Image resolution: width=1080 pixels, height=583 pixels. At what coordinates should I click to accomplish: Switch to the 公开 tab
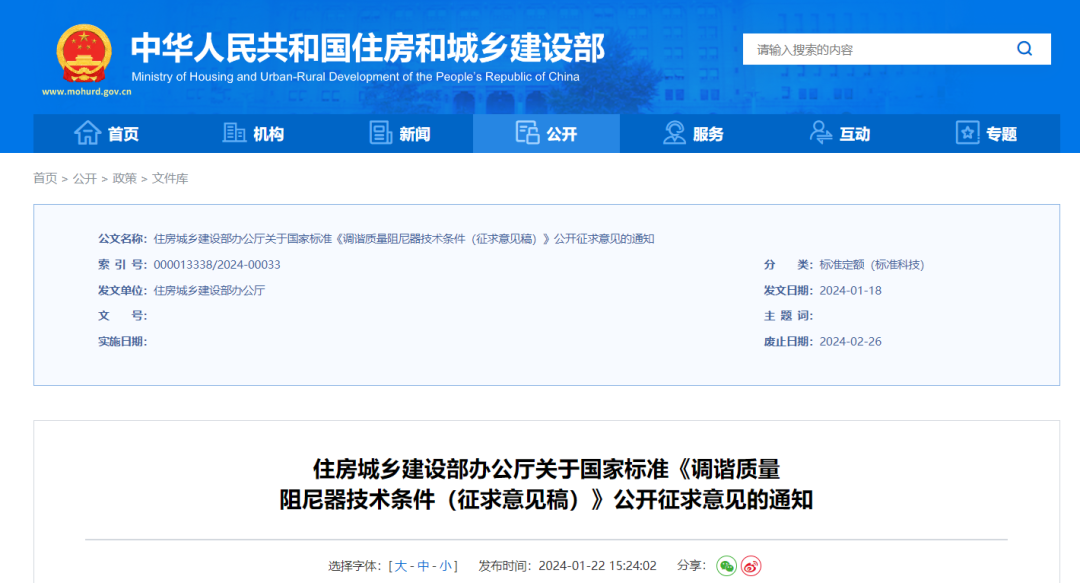pos(546,133)
